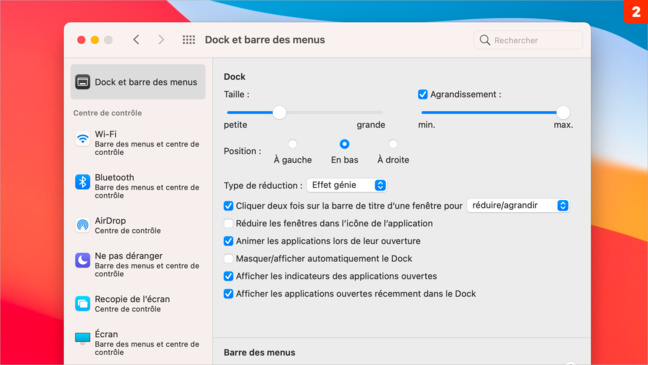Click the magnifying glass search icon
This screenshot has width=648, height=365.
485,40
